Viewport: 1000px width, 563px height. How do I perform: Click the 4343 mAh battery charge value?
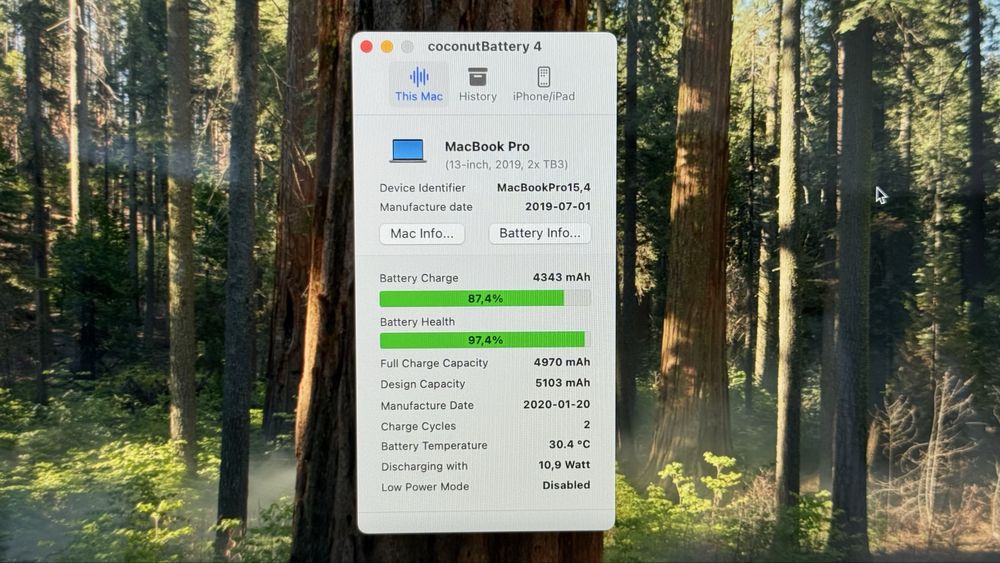[x=562, y=277]
